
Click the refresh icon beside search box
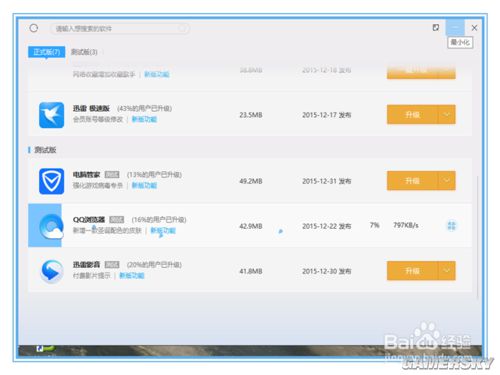tap(34, 28)
